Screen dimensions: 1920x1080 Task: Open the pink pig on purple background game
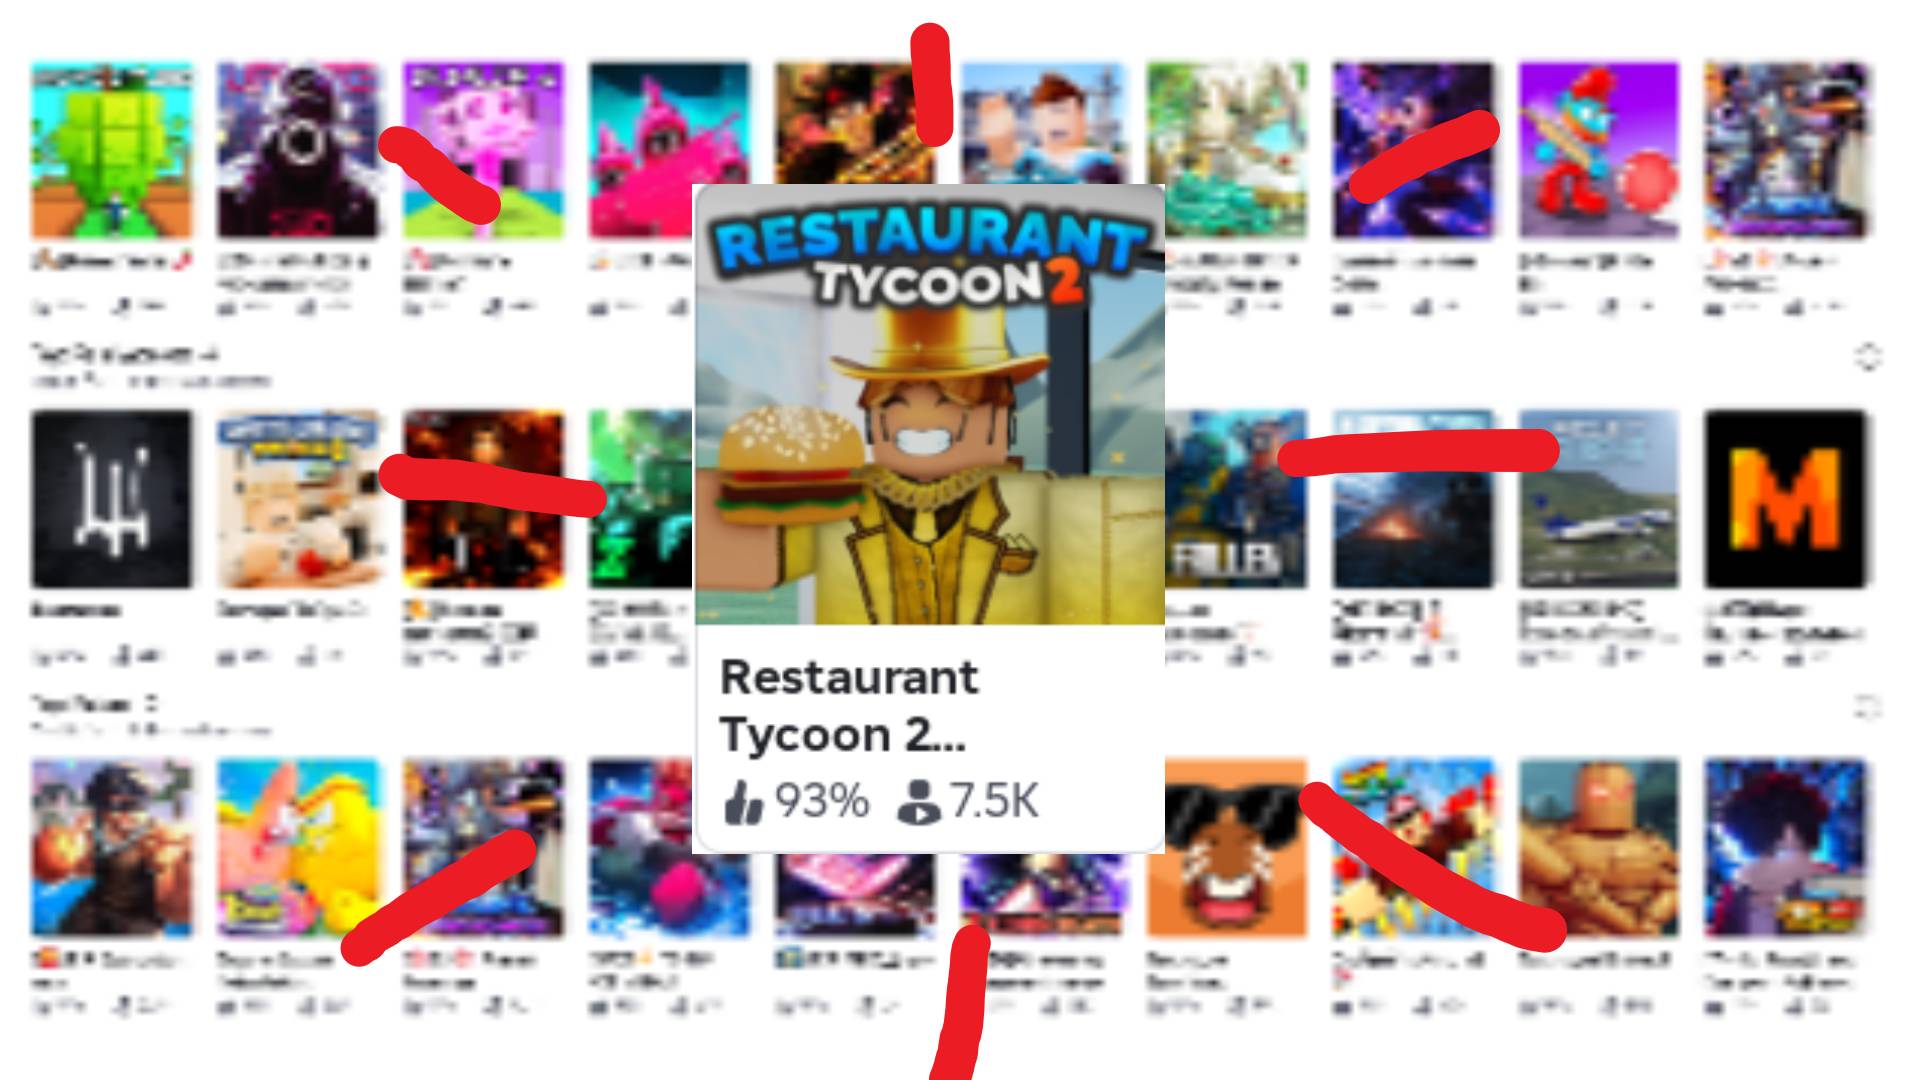click(x=483, y=150)
